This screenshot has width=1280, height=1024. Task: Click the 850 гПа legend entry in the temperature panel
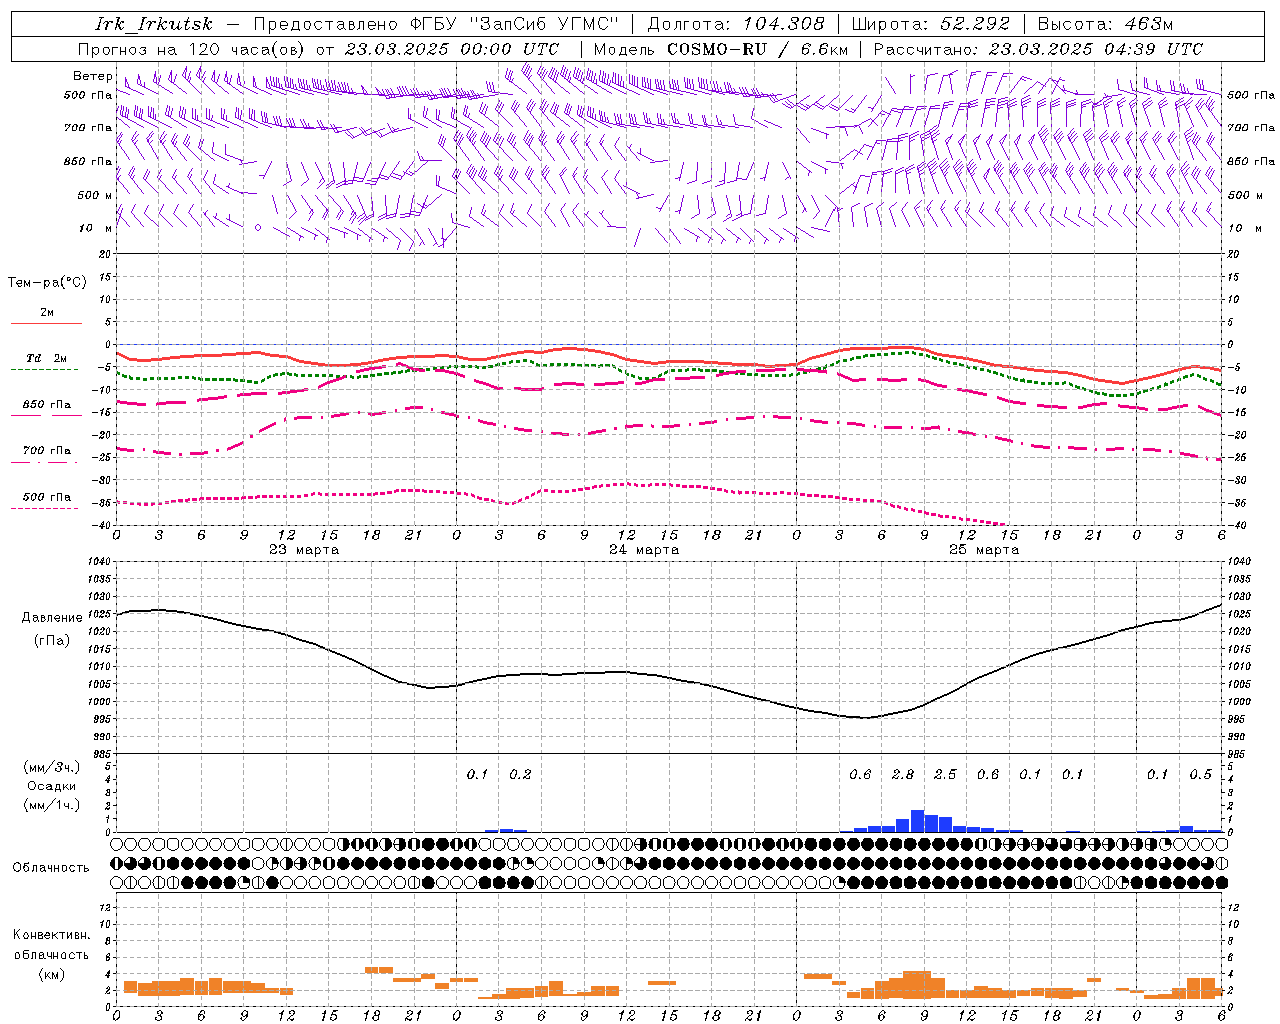[x=46, y=405]
